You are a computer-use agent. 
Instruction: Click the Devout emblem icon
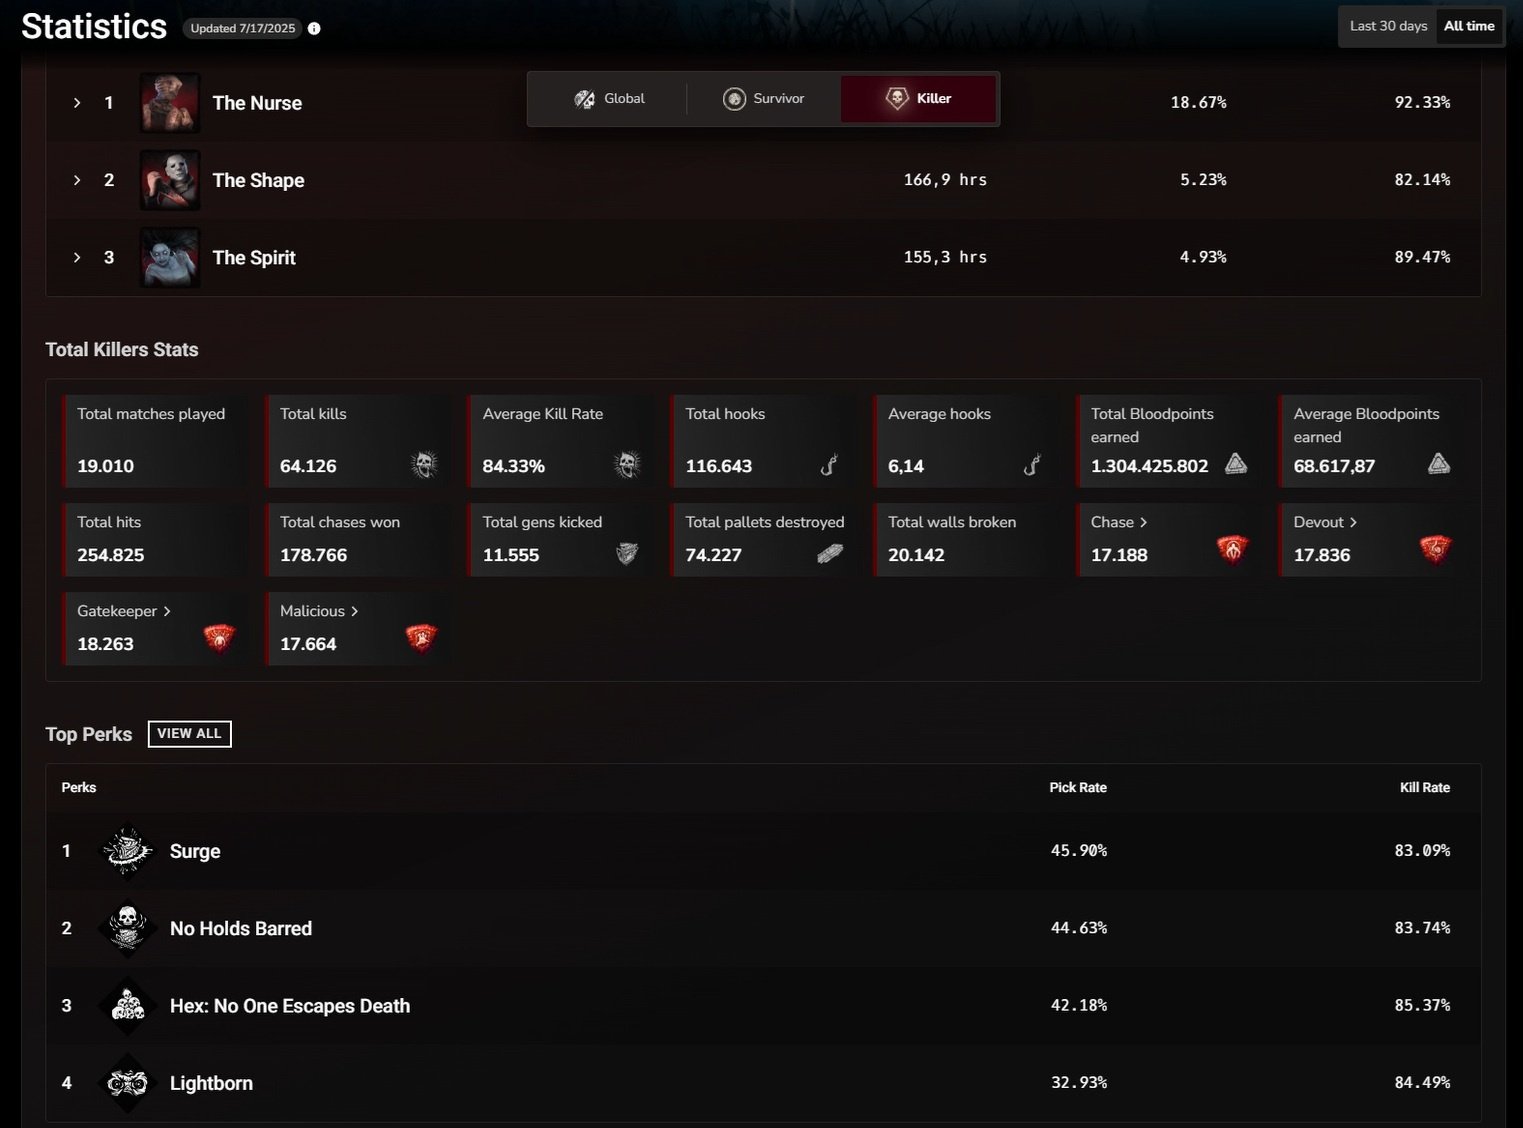(x=1435, y=549)
